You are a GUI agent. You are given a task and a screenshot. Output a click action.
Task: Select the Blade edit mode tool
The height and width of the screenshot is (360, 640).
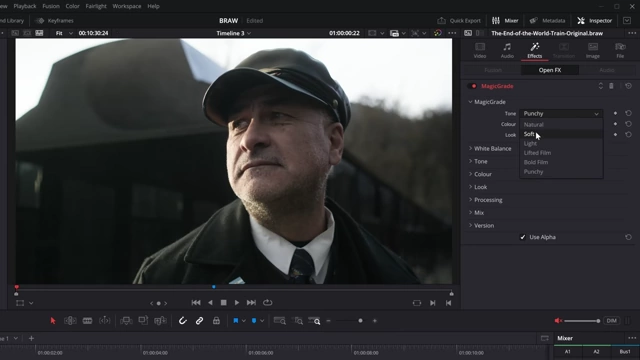[87, 321]
